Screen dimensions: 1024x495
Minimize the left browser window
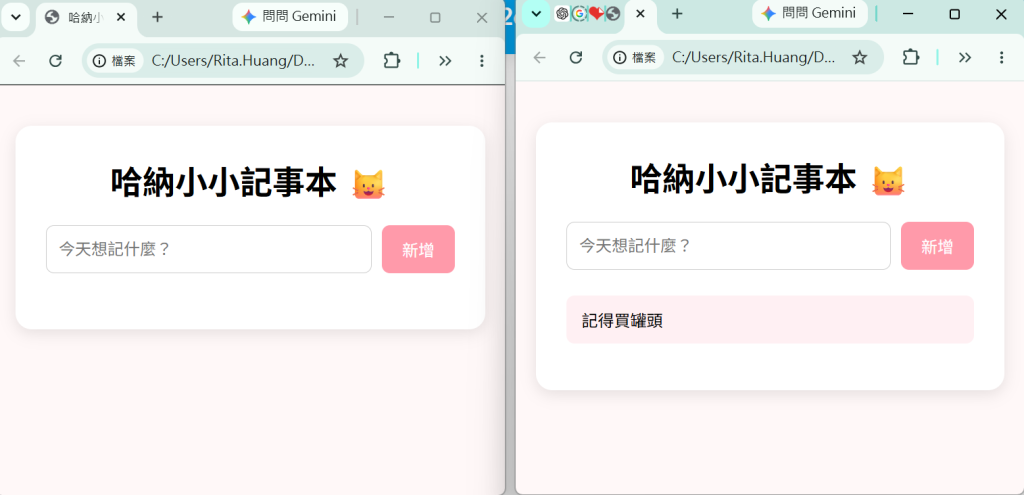pyautogui.click(x=389, y=18)
